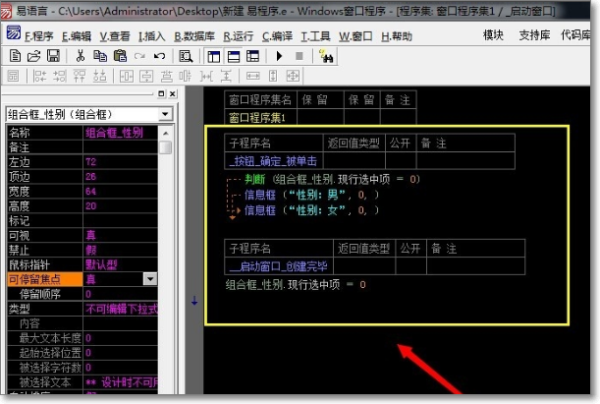The width and height of the screenshot is (600, 404).
Task: Open the W.窗口 menu
Action: point(355,36)
